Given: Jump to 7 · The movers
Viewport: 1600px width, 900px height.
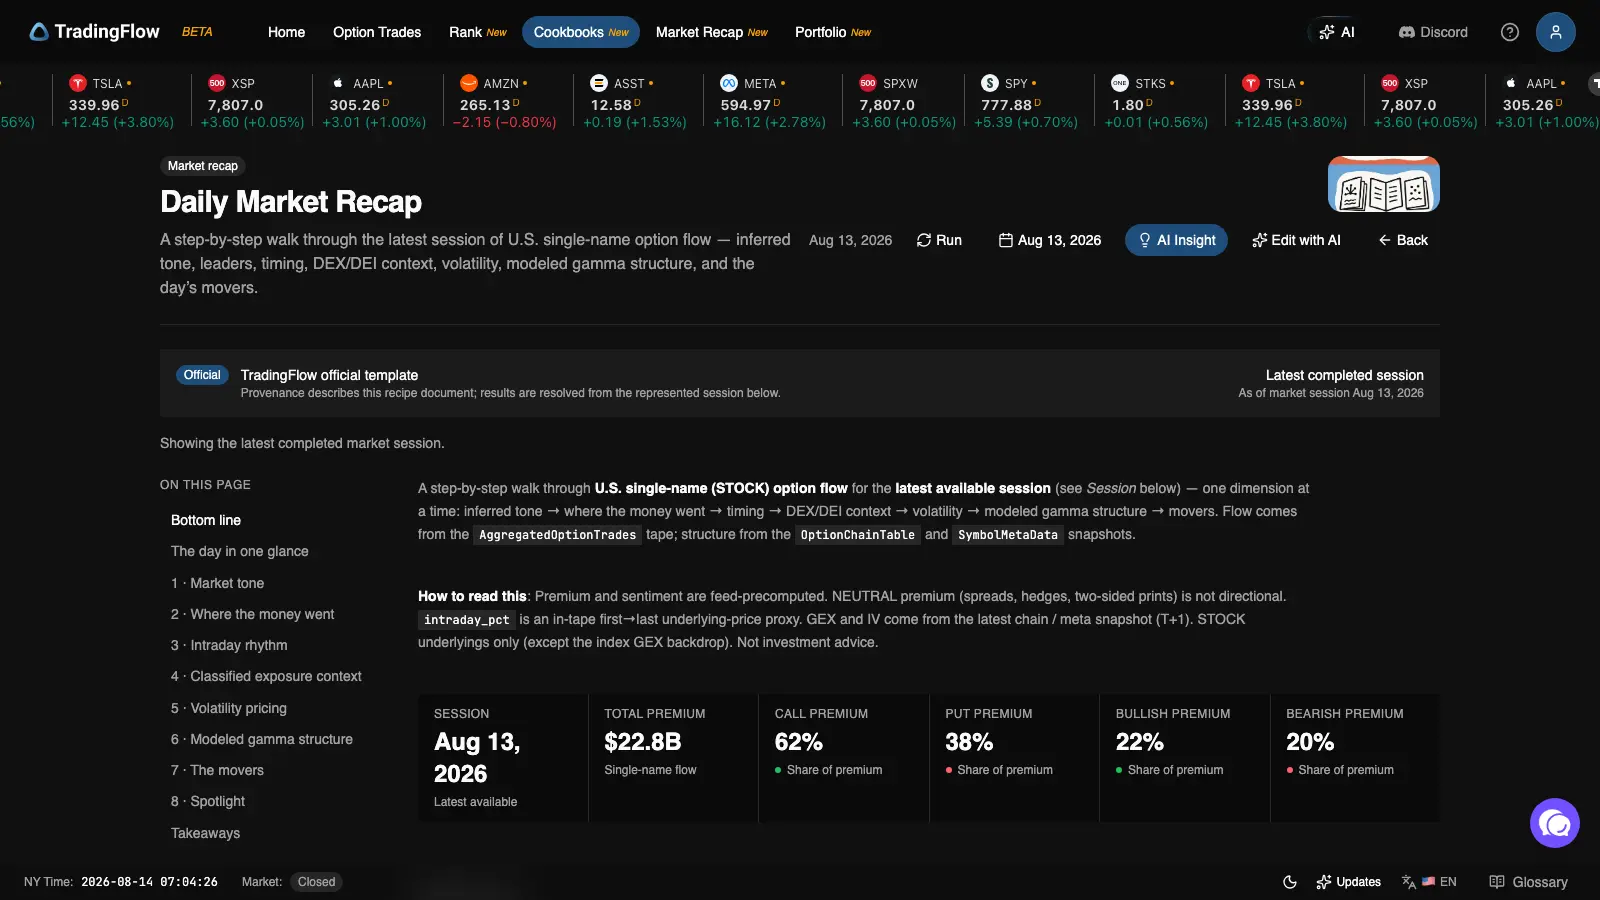Looking at the screenshot, I should pos(218,770).
